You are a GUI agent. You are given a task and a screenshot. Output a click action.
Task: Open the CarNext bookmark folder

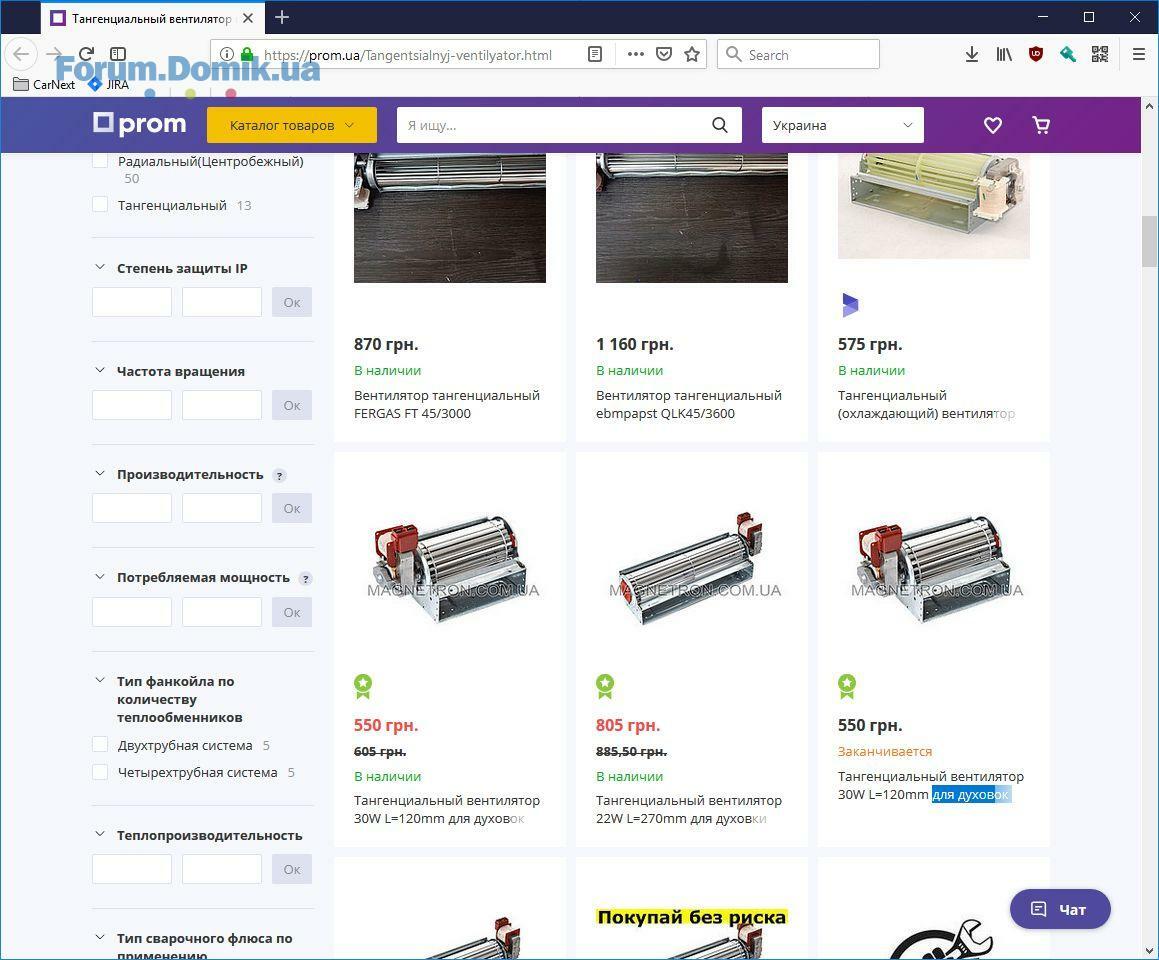click(x=44, y=84)
